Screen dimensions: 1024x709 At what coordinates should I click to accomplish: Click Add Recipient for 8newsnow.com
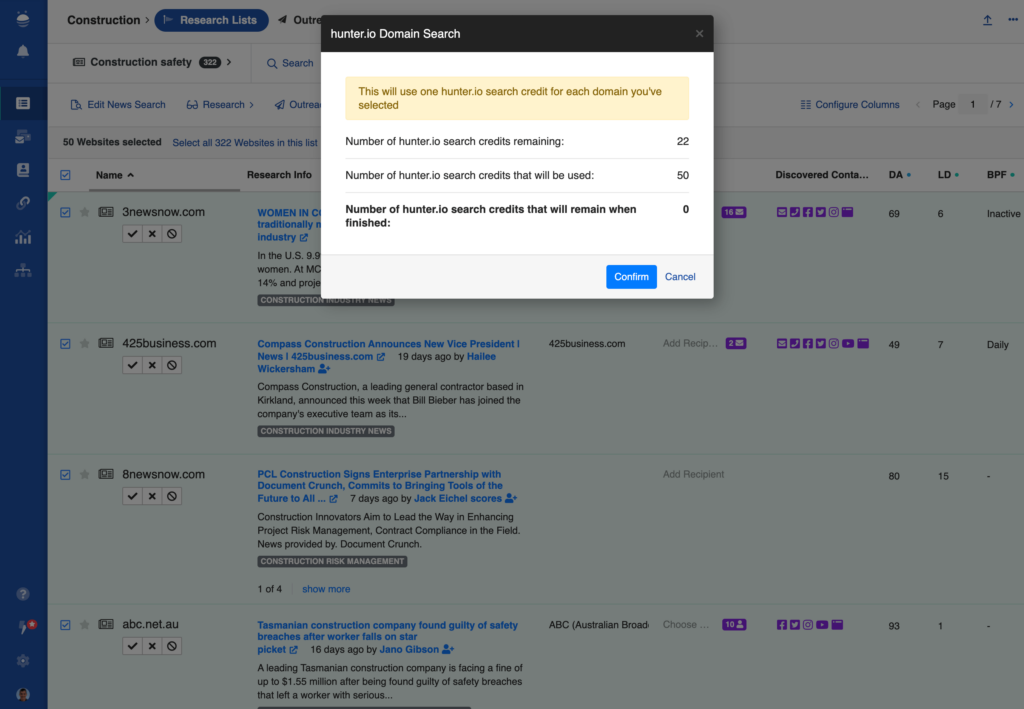click(x=693, y=475)
